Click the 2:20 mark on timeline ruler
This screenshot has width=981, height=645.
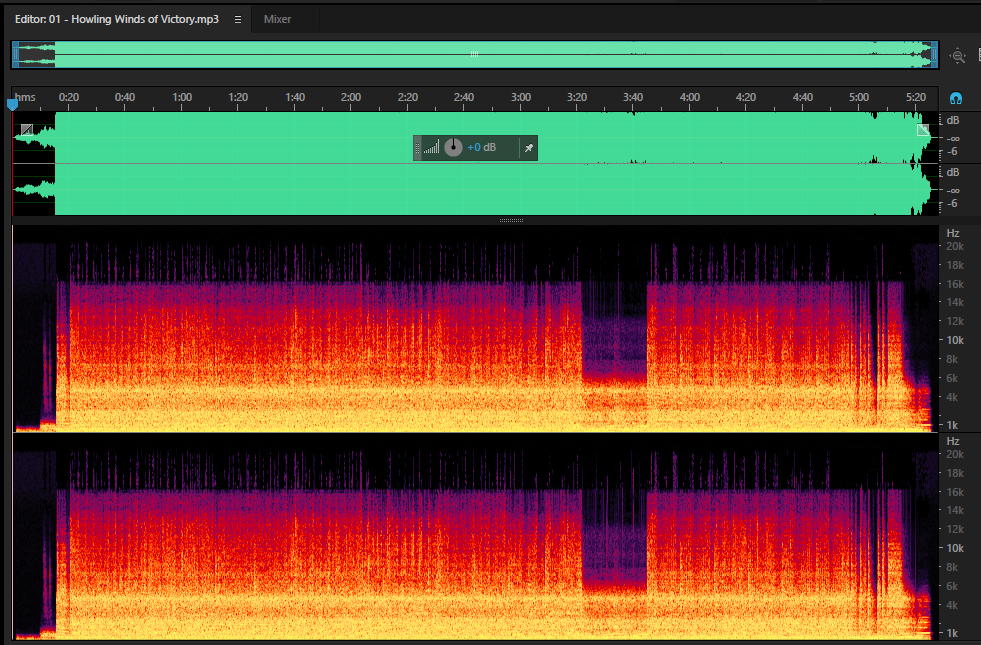pyautogui.click(x=408, y=97)
